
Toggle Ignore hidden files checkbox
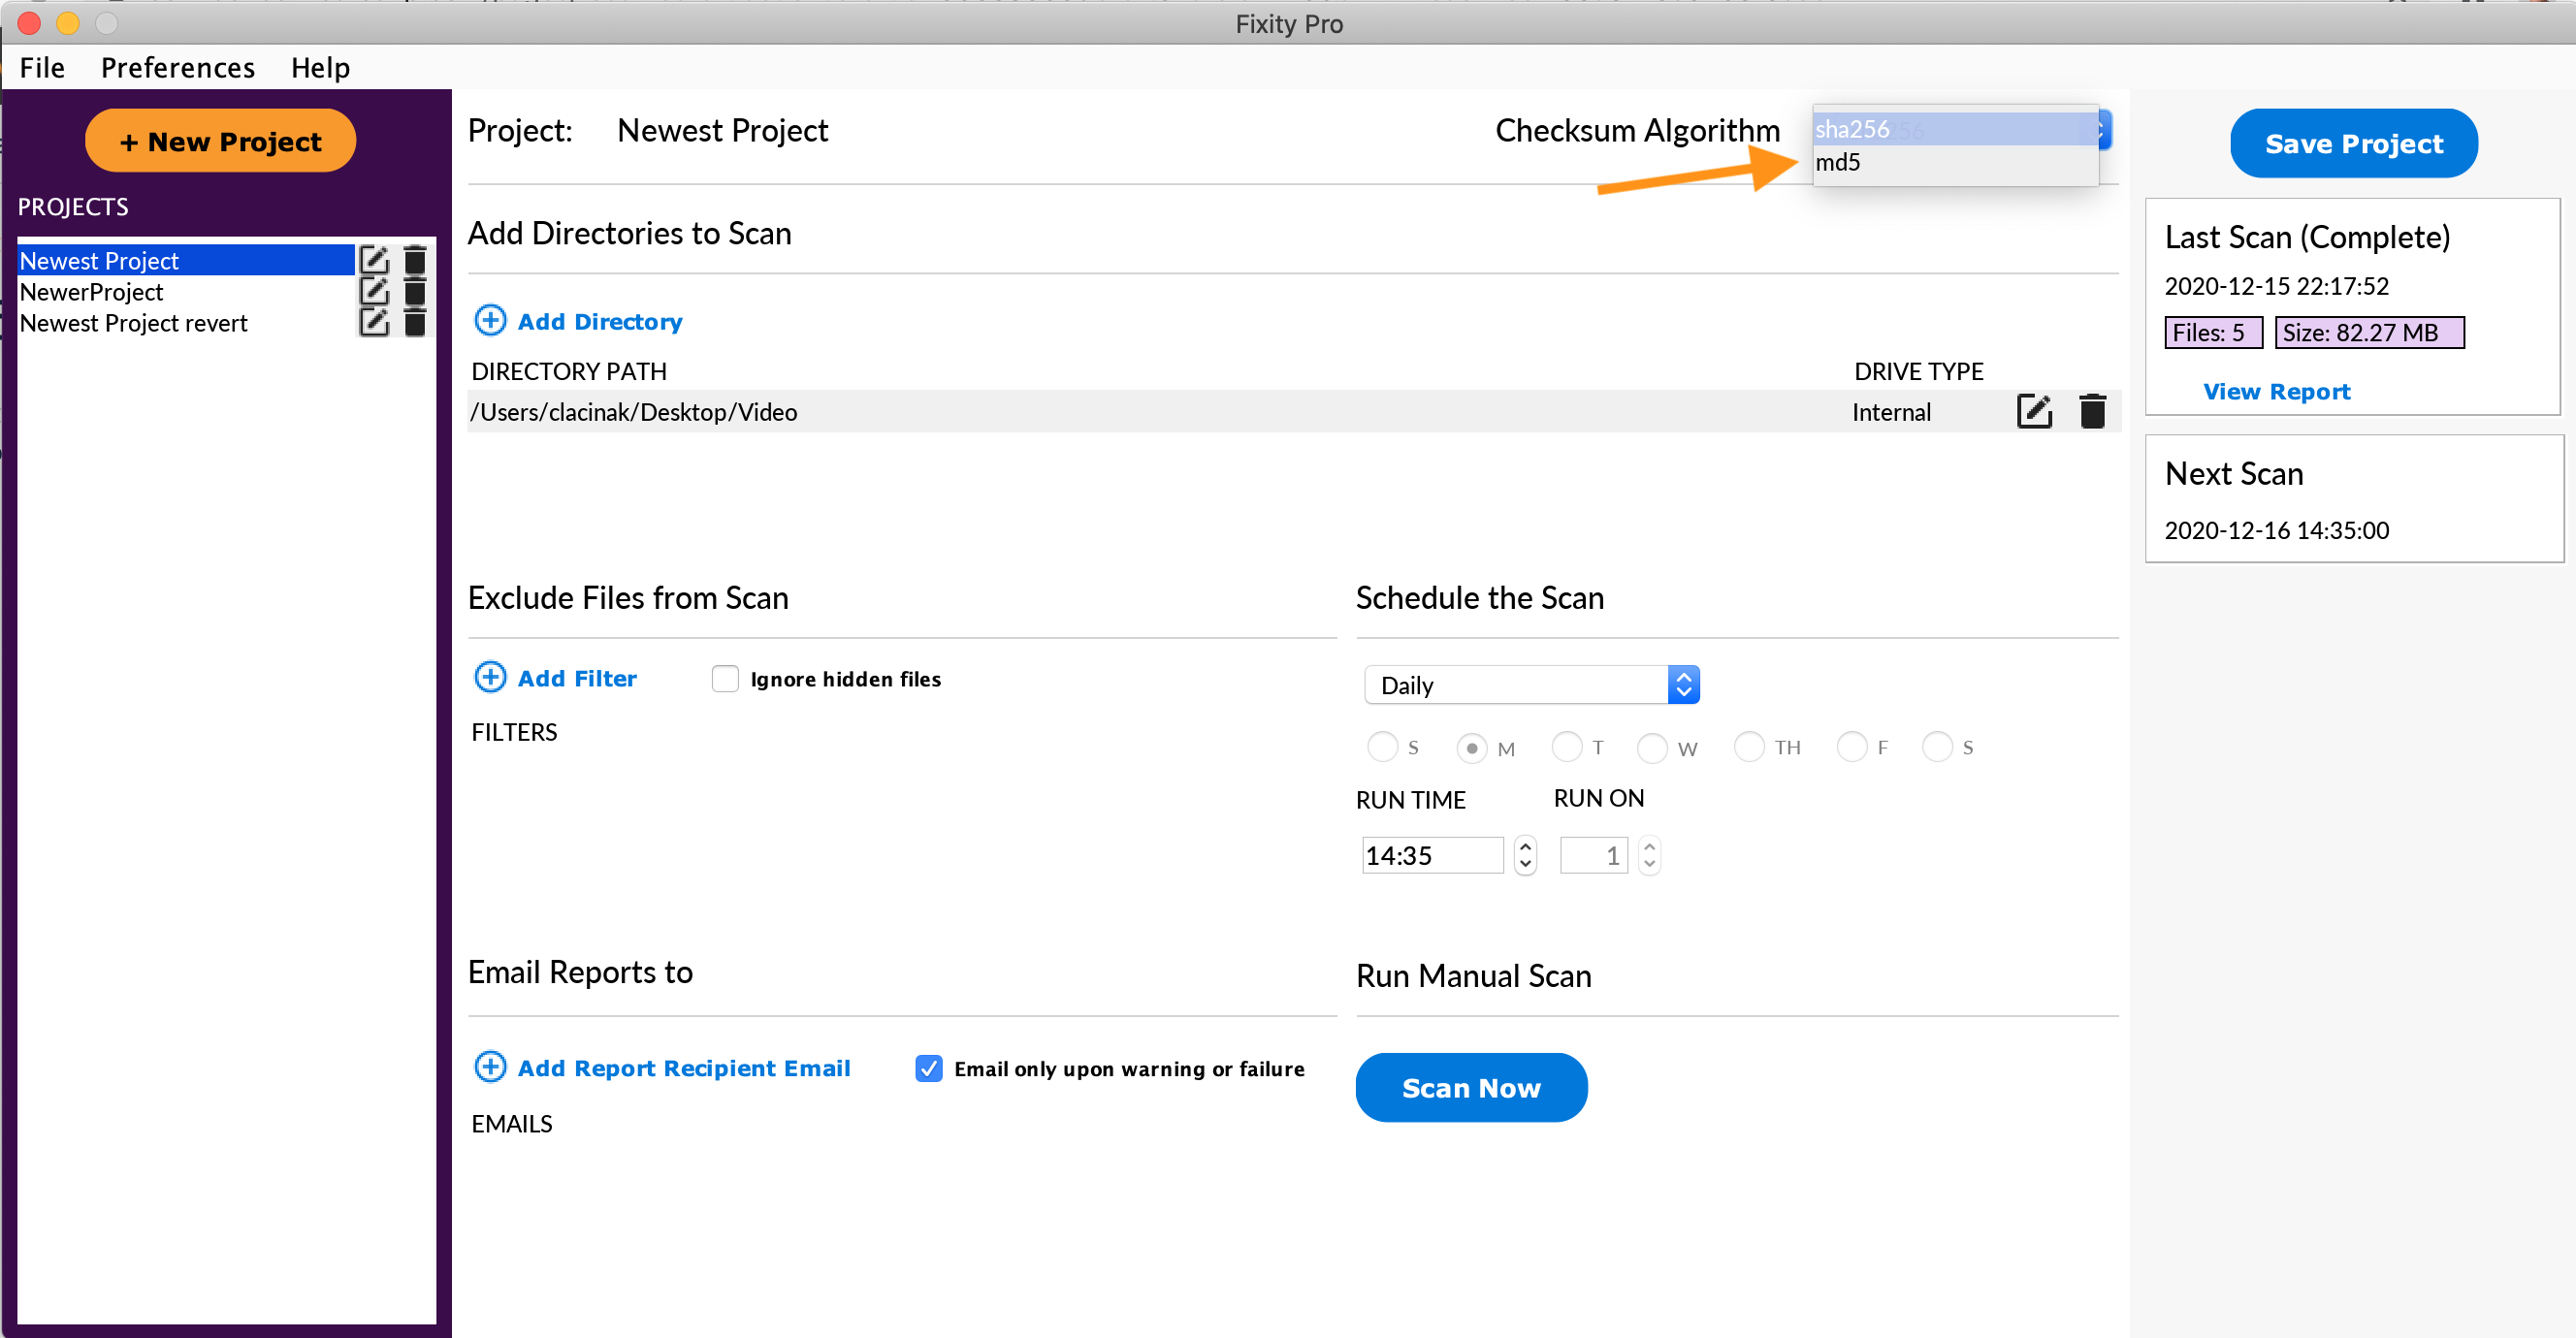(725, 679)
